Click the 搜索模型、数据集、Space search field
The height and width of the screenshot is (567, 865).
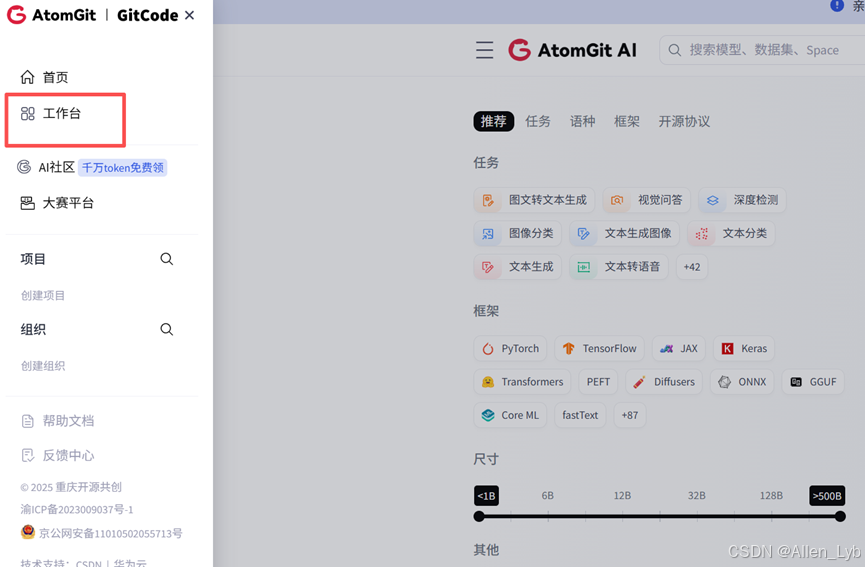point(764,50)
